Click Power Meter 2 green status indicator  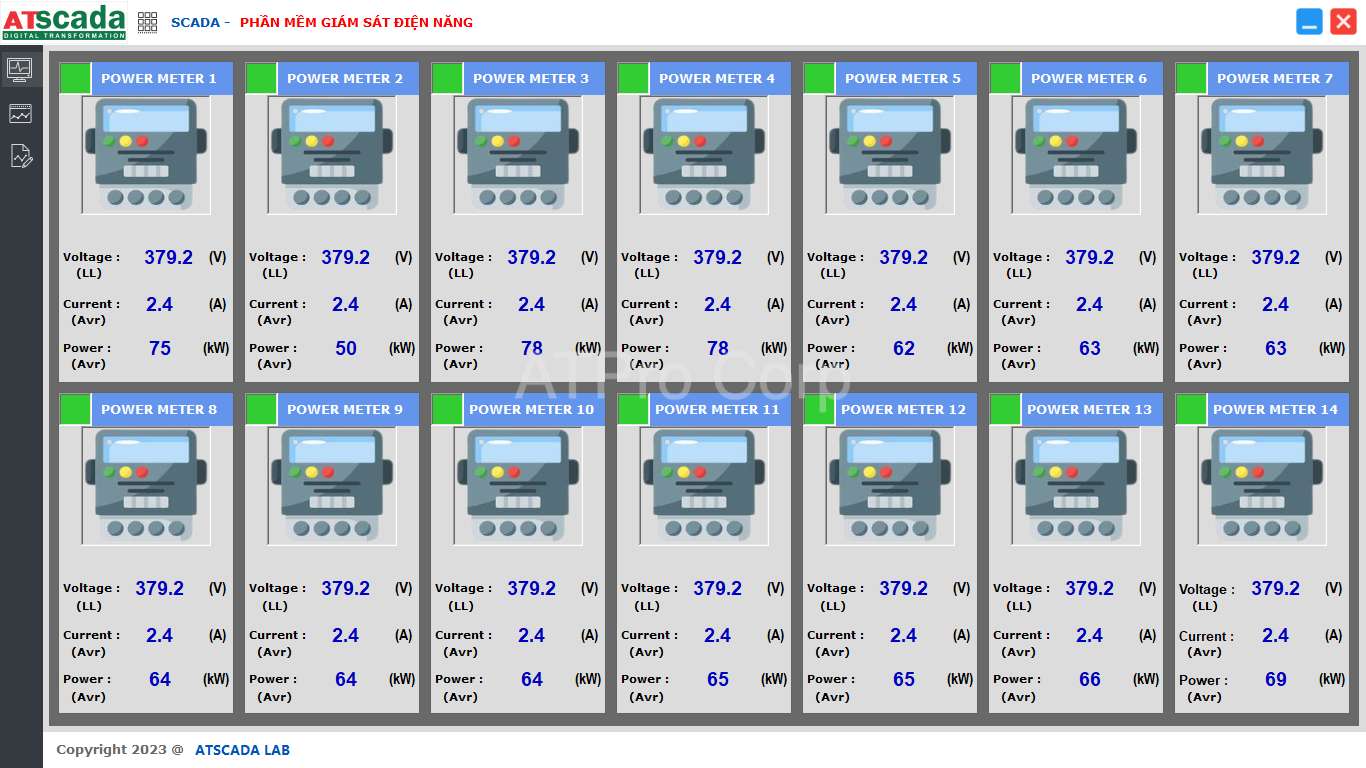pyautogui.click(x=261, y=78)
